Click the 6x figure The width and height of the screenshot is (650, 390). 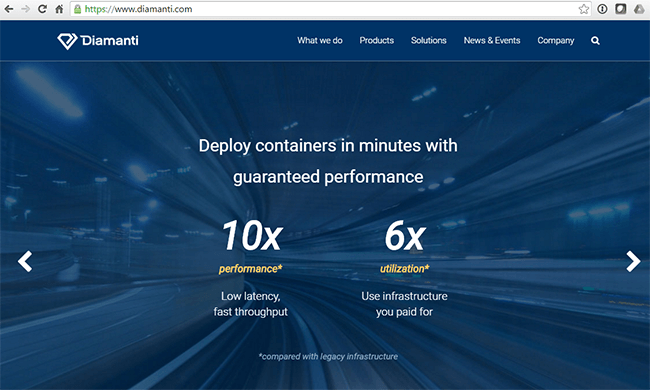tap(405, 235)
